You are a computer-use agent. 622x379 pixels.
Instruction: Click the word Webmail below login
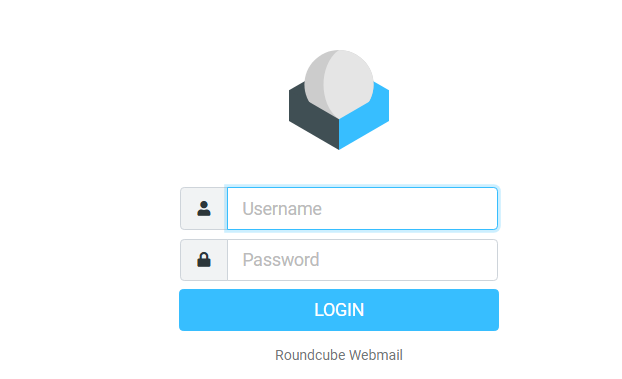(376, 355)
